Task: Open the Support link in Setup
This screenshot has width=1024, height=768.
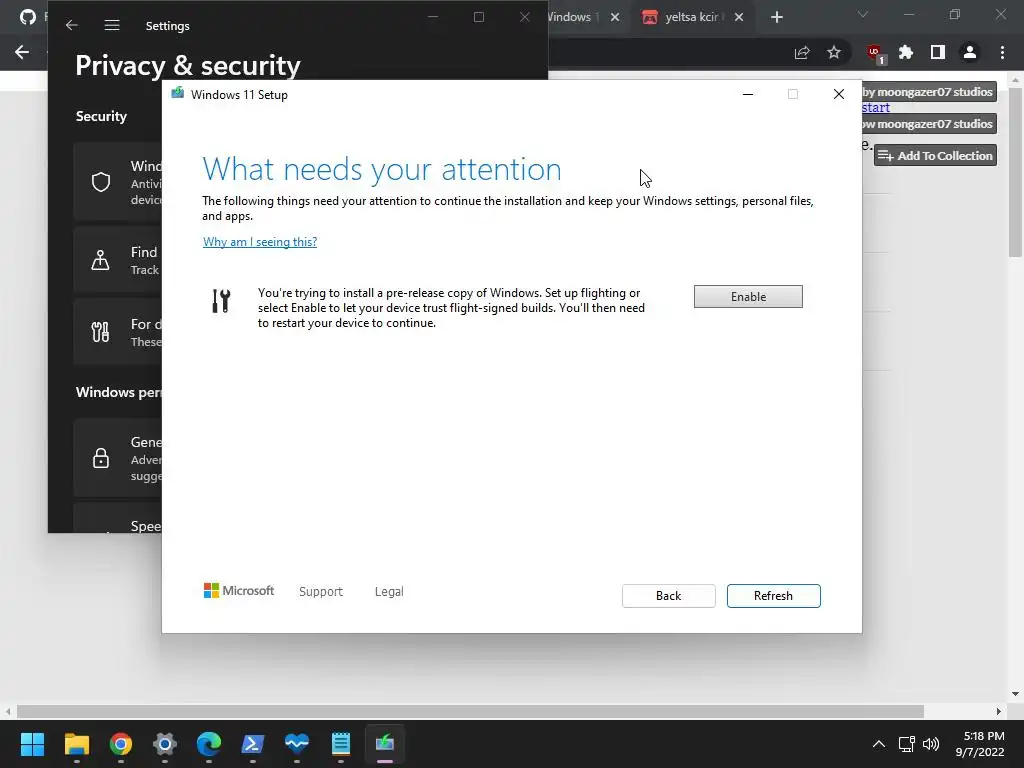Action: tap(321, 591)
